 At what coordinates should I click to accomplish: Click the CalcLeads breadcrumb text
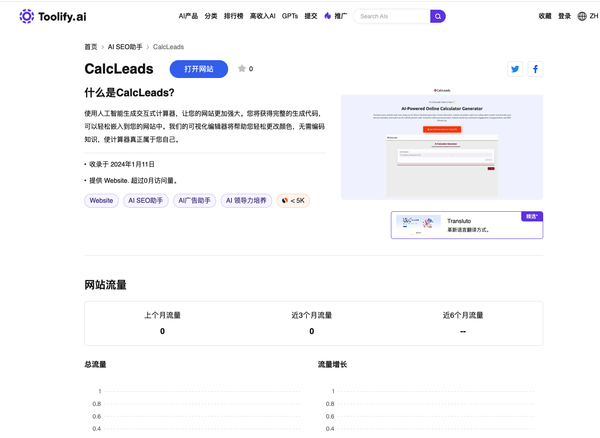click(168, 47)
